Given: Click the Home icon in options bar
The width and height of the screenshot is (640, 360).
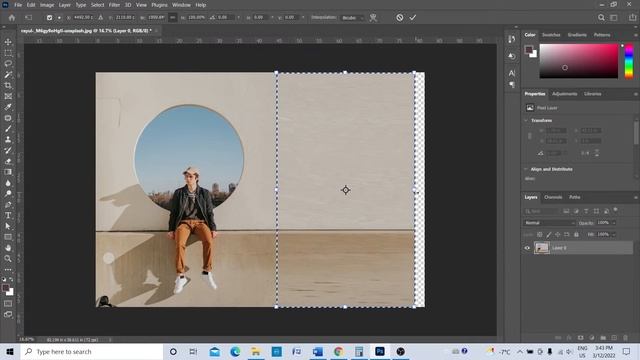Looking at the screenshot, I should 11,18.
